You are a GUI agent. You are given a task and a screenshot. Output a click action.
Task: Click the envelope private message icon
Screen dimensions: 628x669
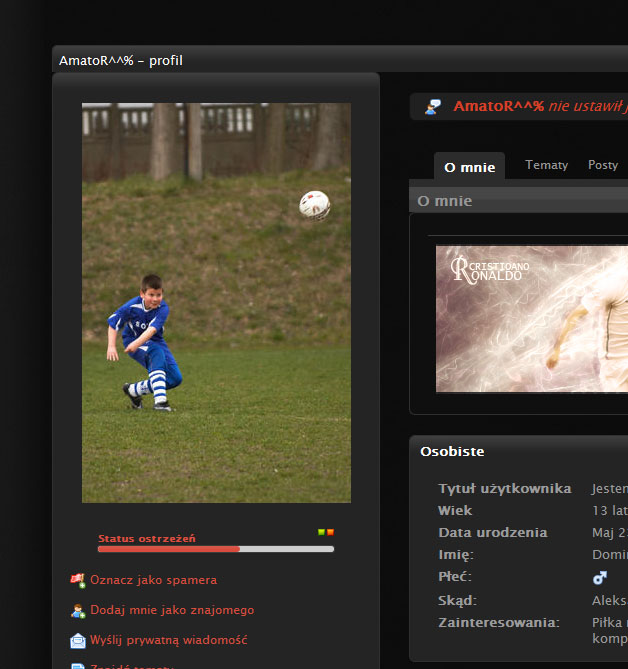tap(77, 640)
